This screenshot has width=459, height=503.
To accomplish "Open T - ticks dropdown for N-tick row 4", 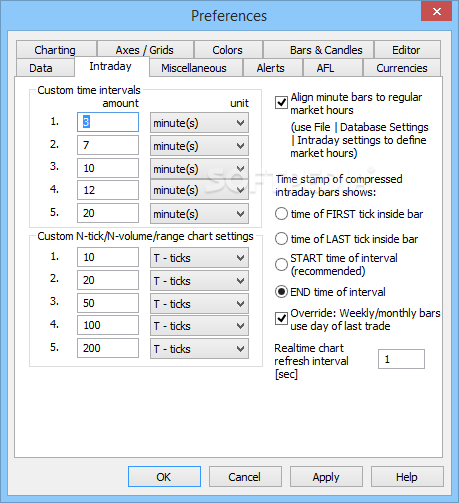I will [199, 326].
